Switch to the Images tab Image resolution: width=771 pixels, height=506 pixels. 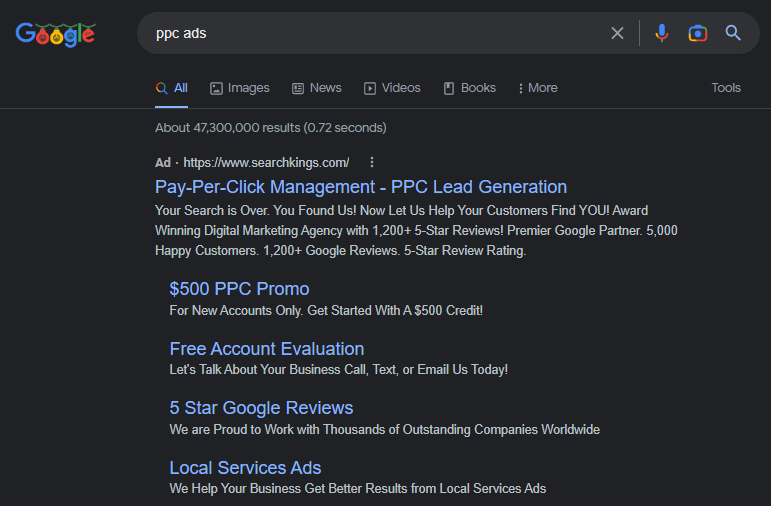coord(240,88)
